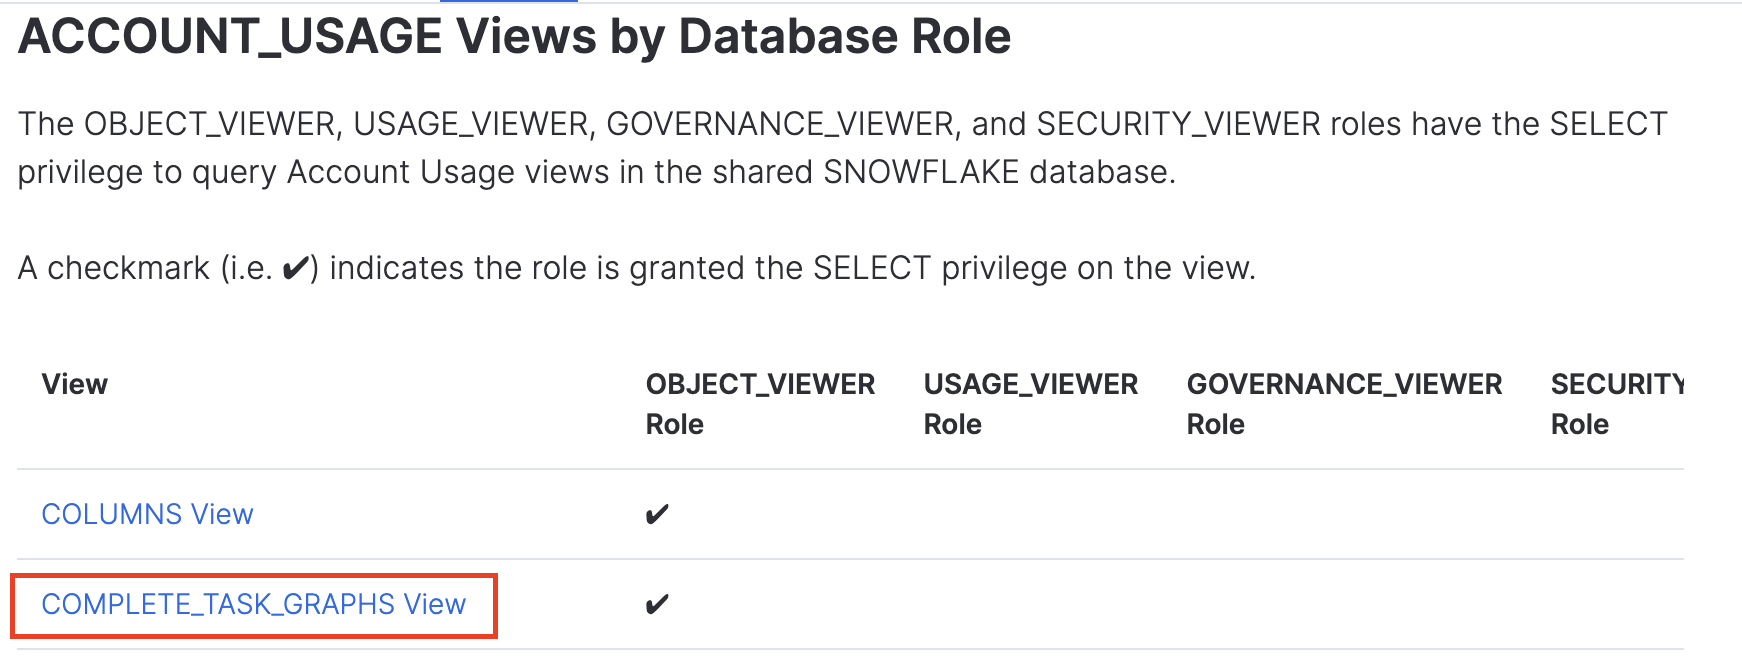Click the empty USAGE_VIEWER cell in COLUMNS View row

click(1030, 514)
